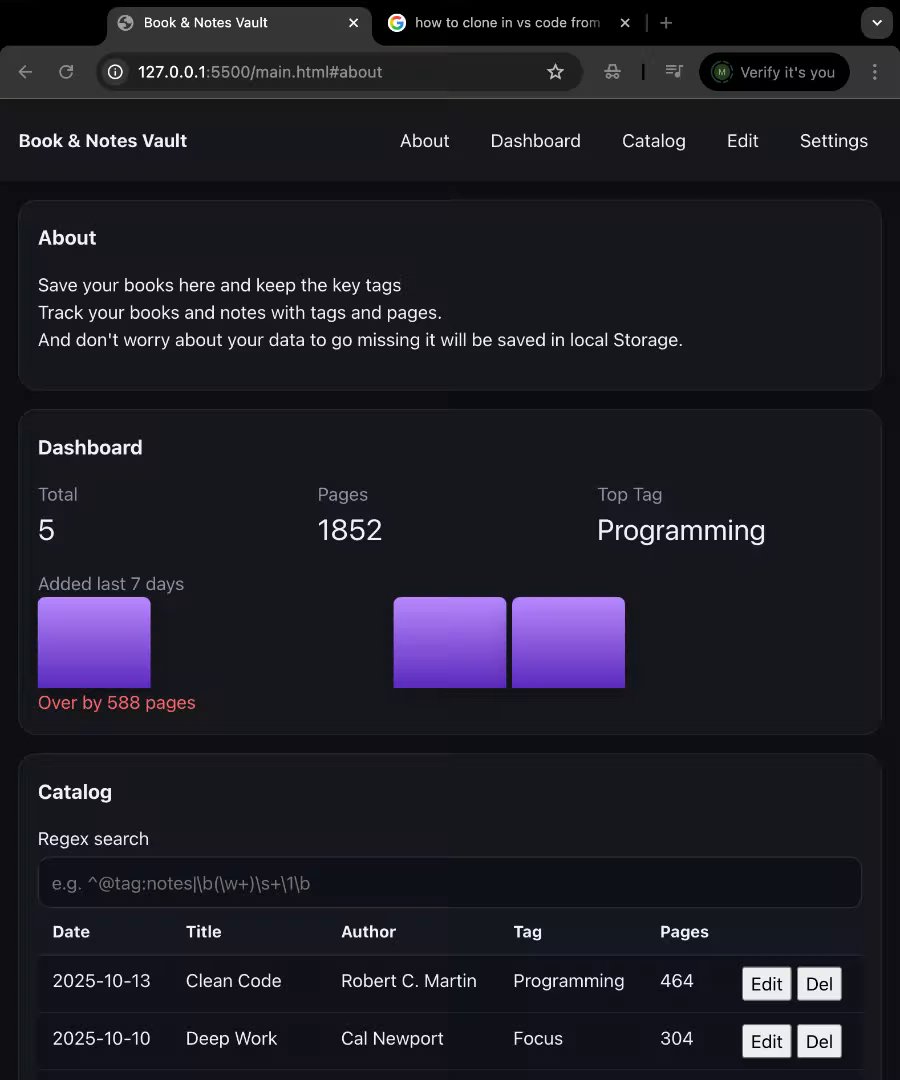Close the Book & Notes Vault tab
This screenshot has height=1080, width=900.
[352, 23]
